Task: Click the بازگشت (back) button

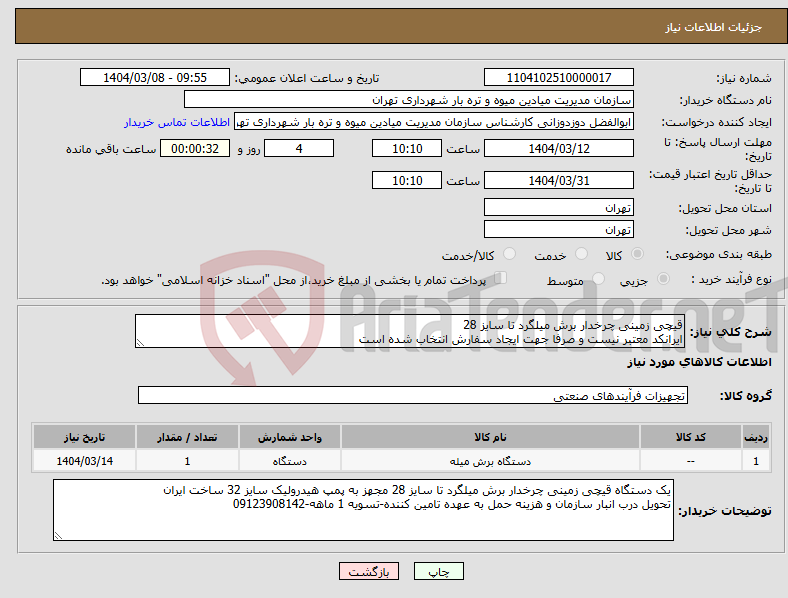Action: click(x=369, y=571)
